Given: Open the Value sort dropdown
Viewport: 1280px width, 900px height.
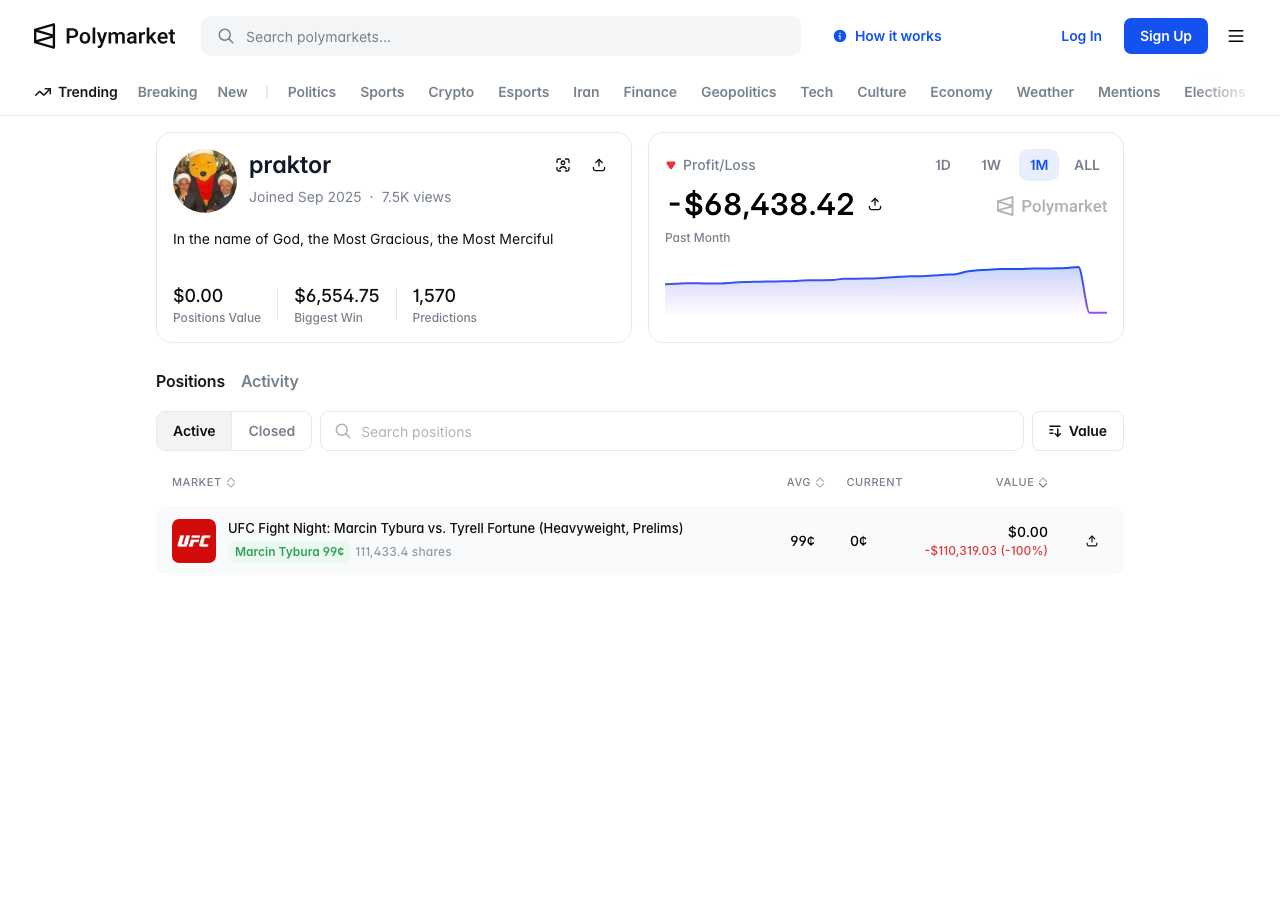Looking at the screenshot, I should coord(1077,431).
